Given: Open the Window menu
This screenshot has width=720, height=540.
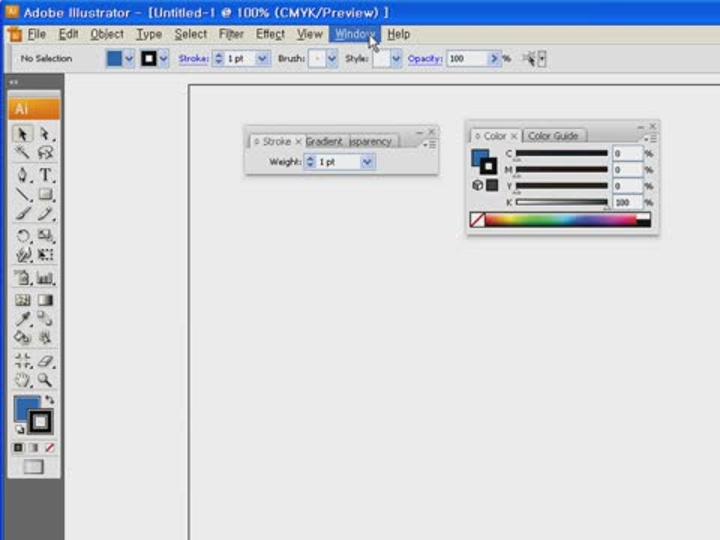Looking at the screenshot, I should (x=354, y=34).
